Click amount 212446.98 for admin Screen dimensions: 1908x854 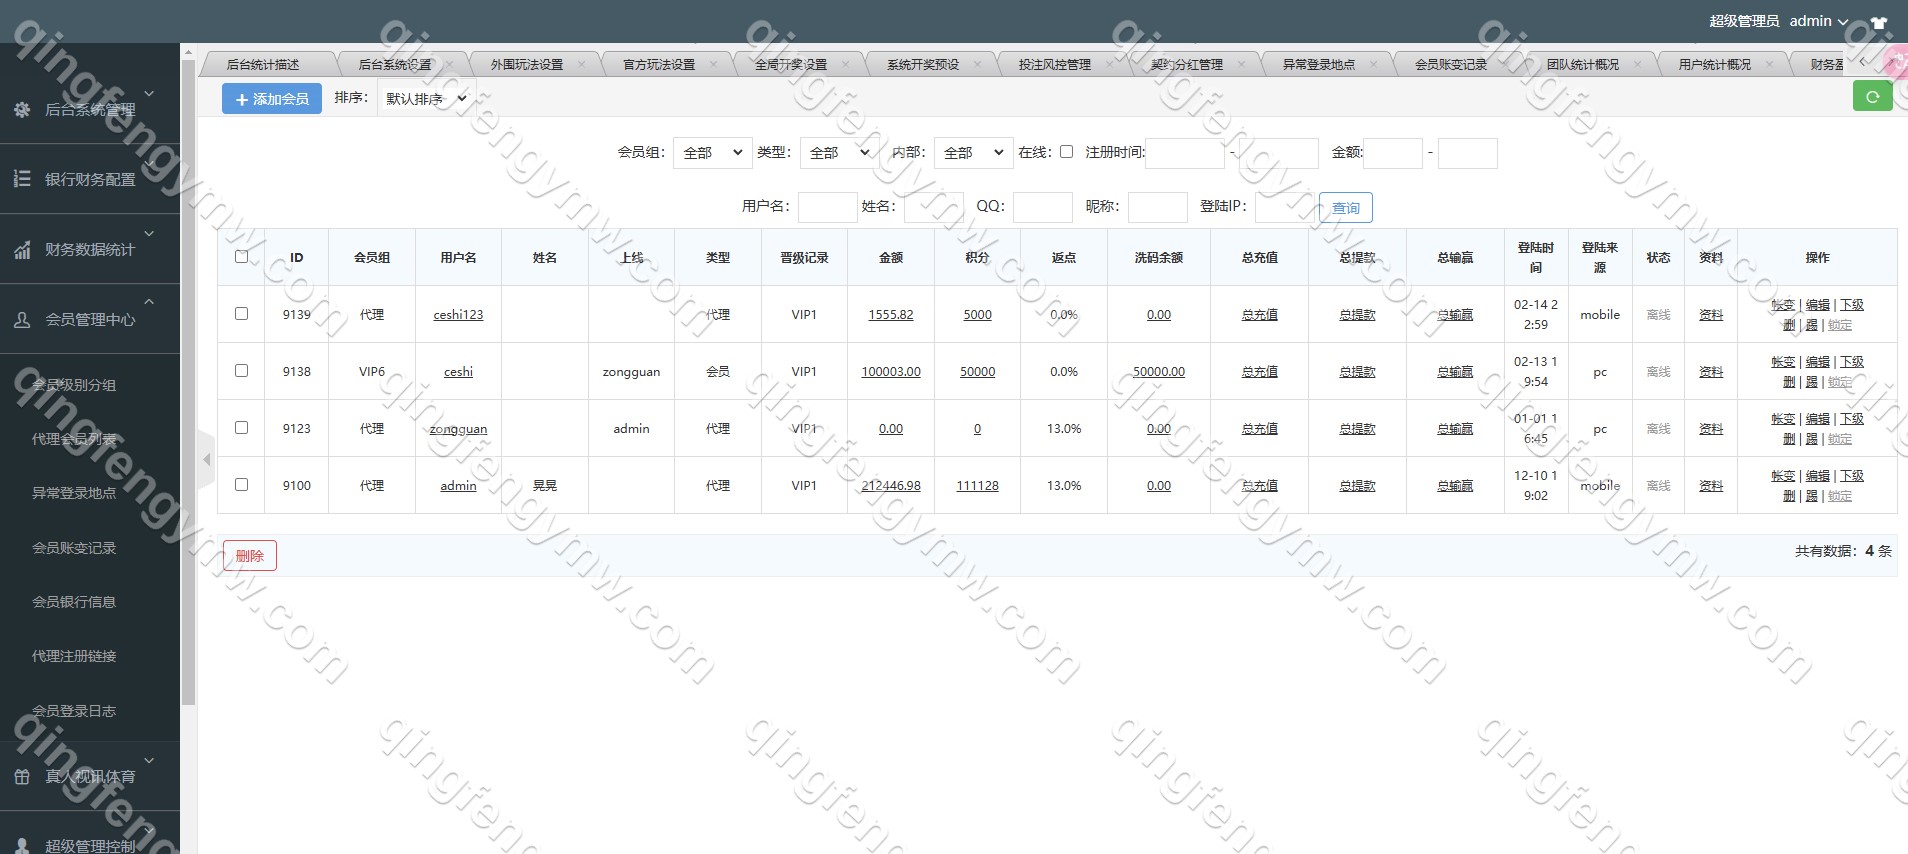click(891, 485)
